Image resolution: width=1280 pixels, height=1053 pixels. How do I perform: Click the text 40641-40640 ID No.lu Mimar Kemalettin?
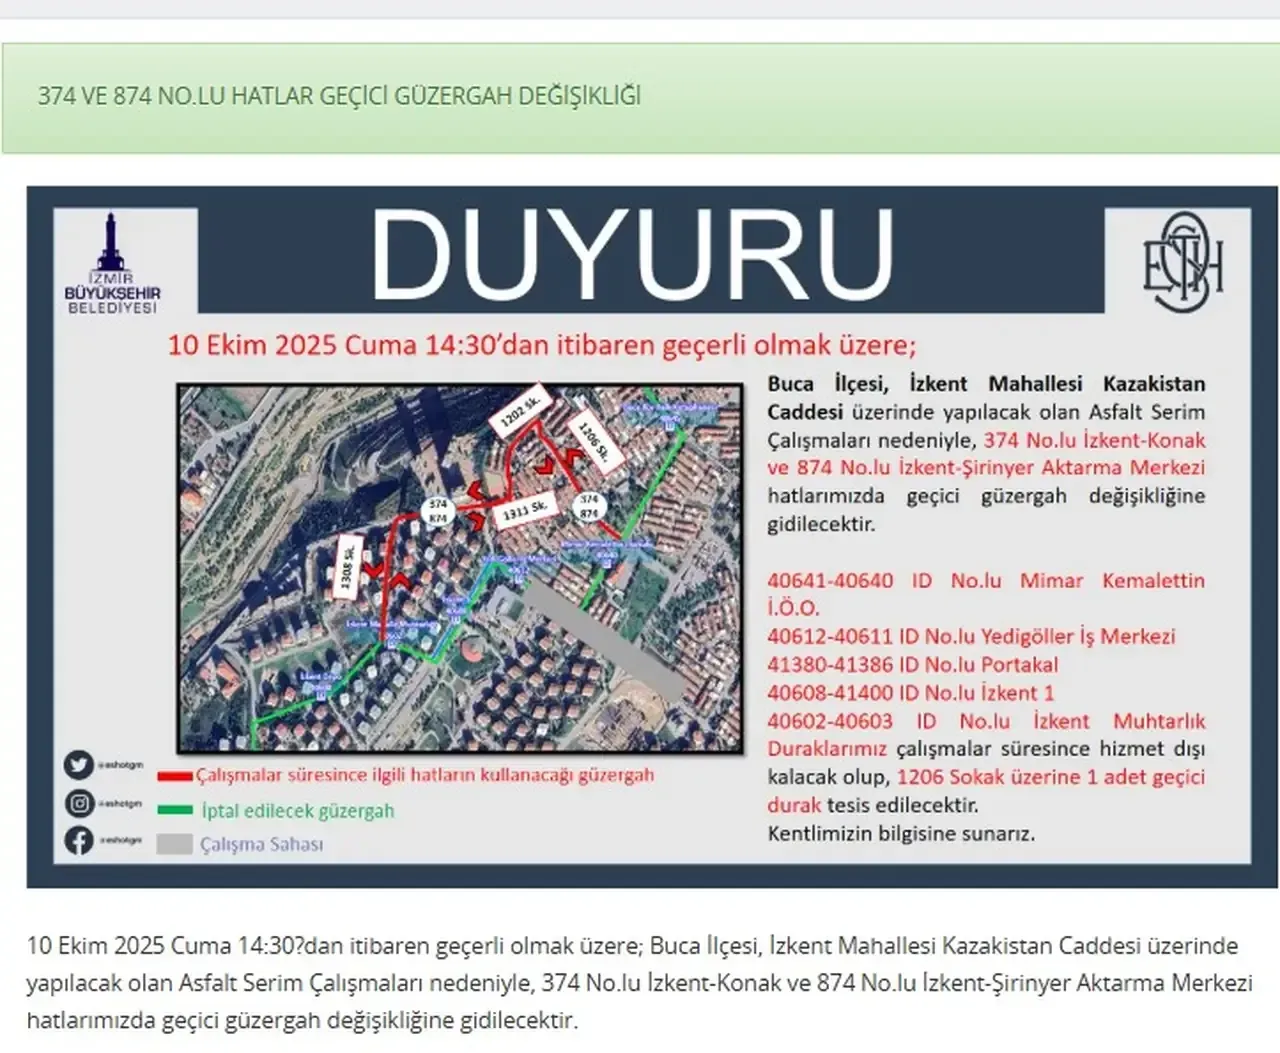click(986, 581)
